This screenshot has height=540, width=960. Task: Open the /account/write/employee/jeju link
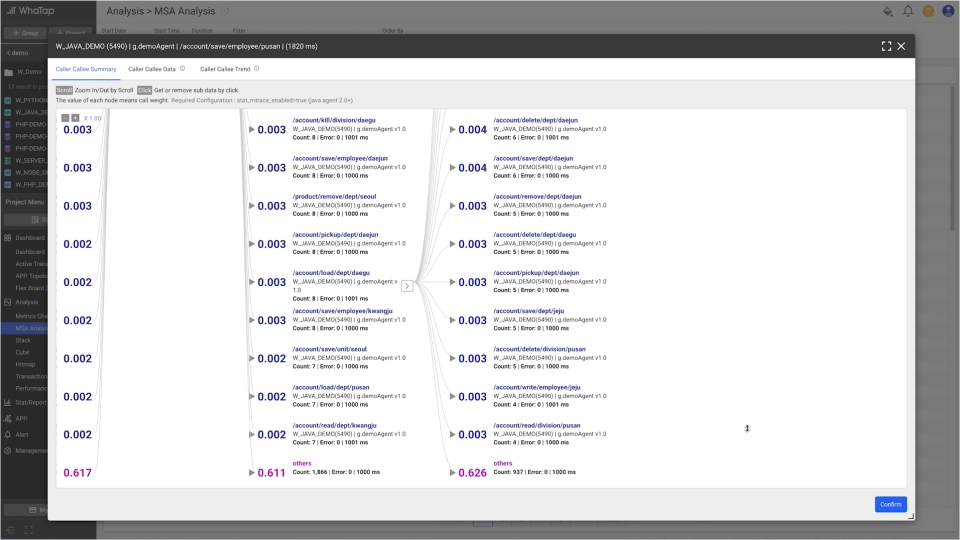pyautogui.click(x=536, y=387)
